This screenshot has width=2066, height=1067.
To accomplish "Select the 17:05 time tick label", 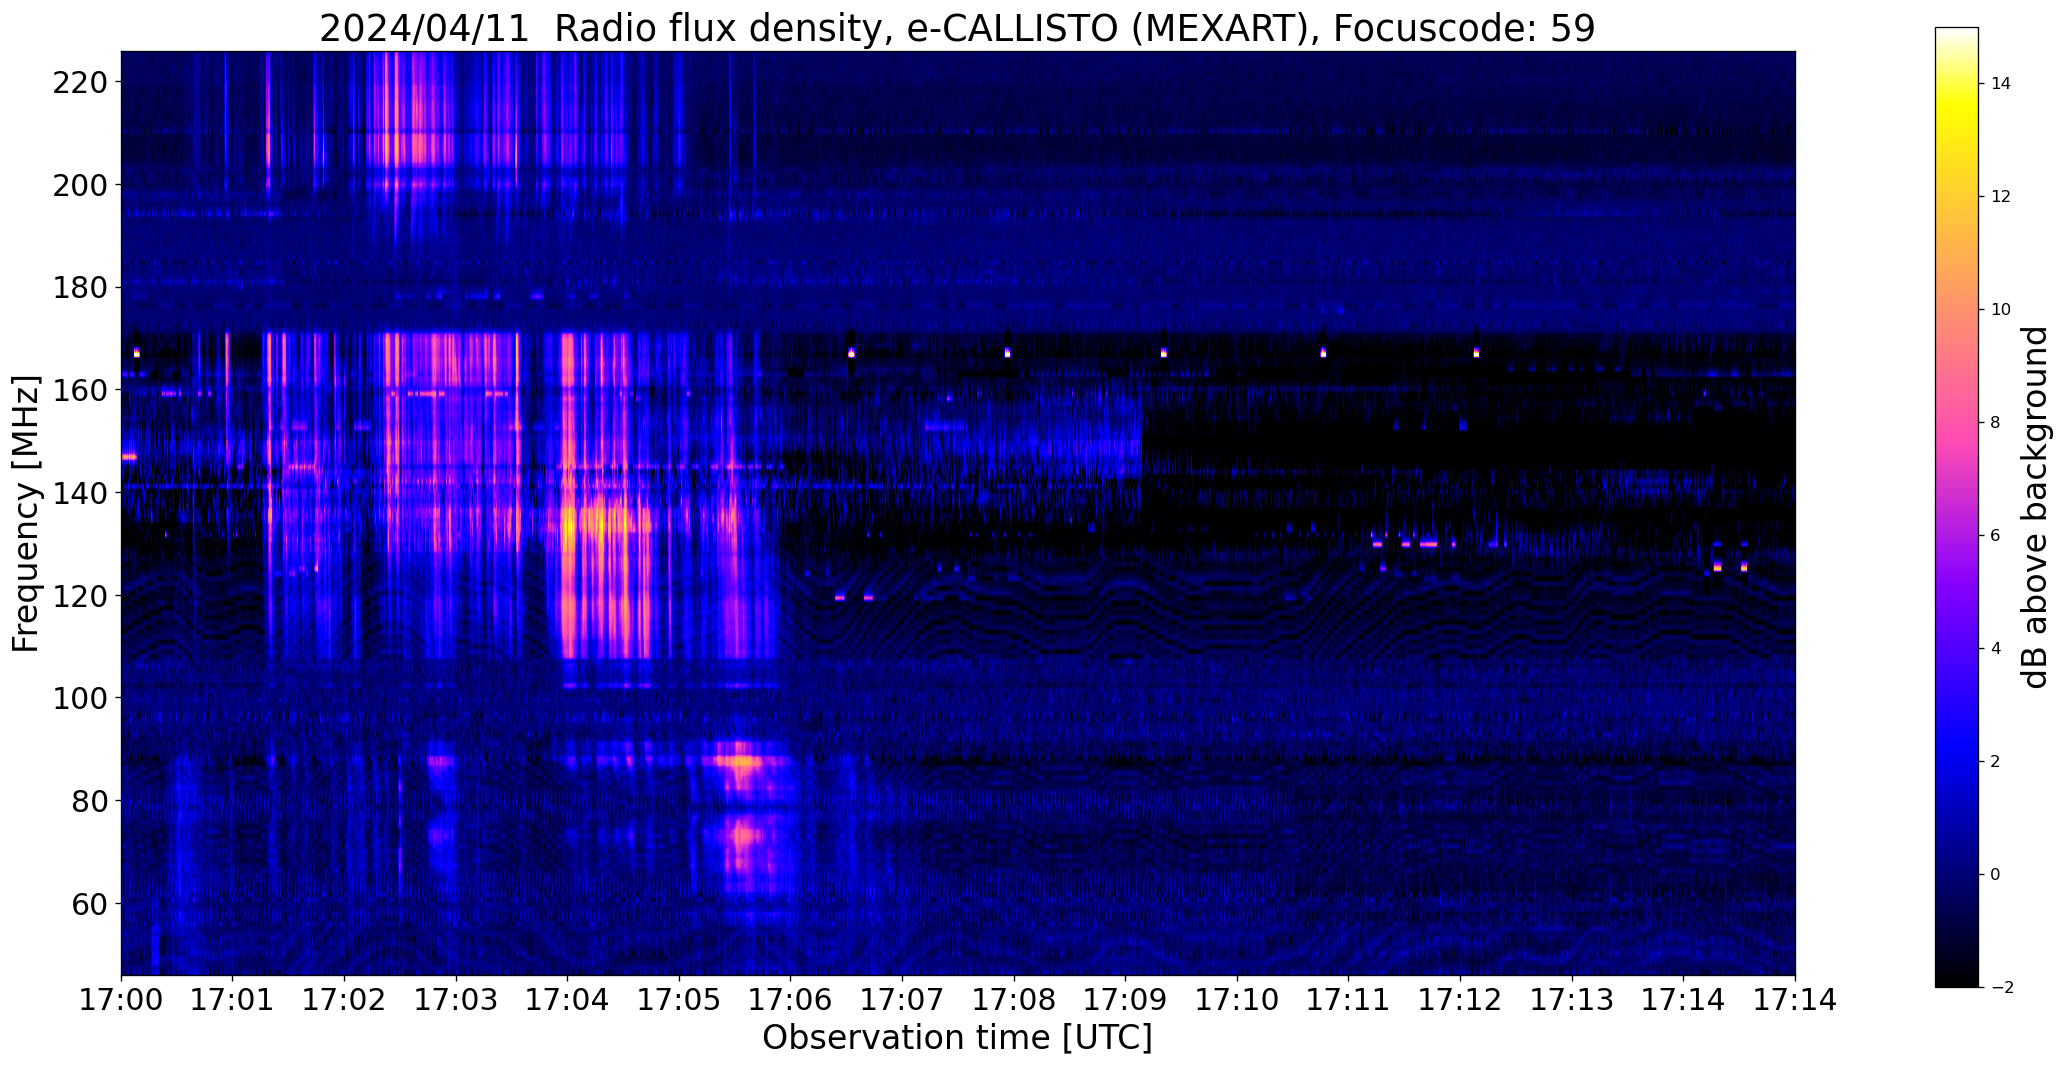I will 679,1001.
